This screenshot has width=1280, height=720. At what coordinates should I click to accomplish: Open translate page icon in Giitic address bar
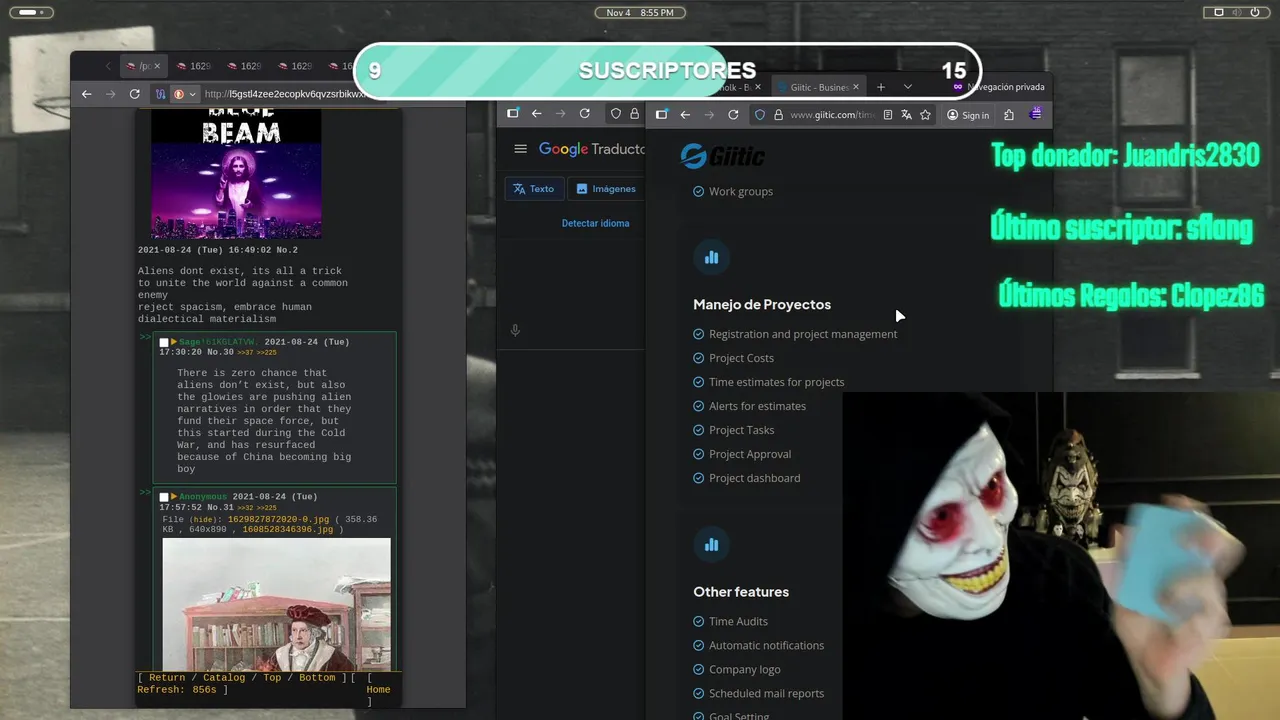click(906, 115)
